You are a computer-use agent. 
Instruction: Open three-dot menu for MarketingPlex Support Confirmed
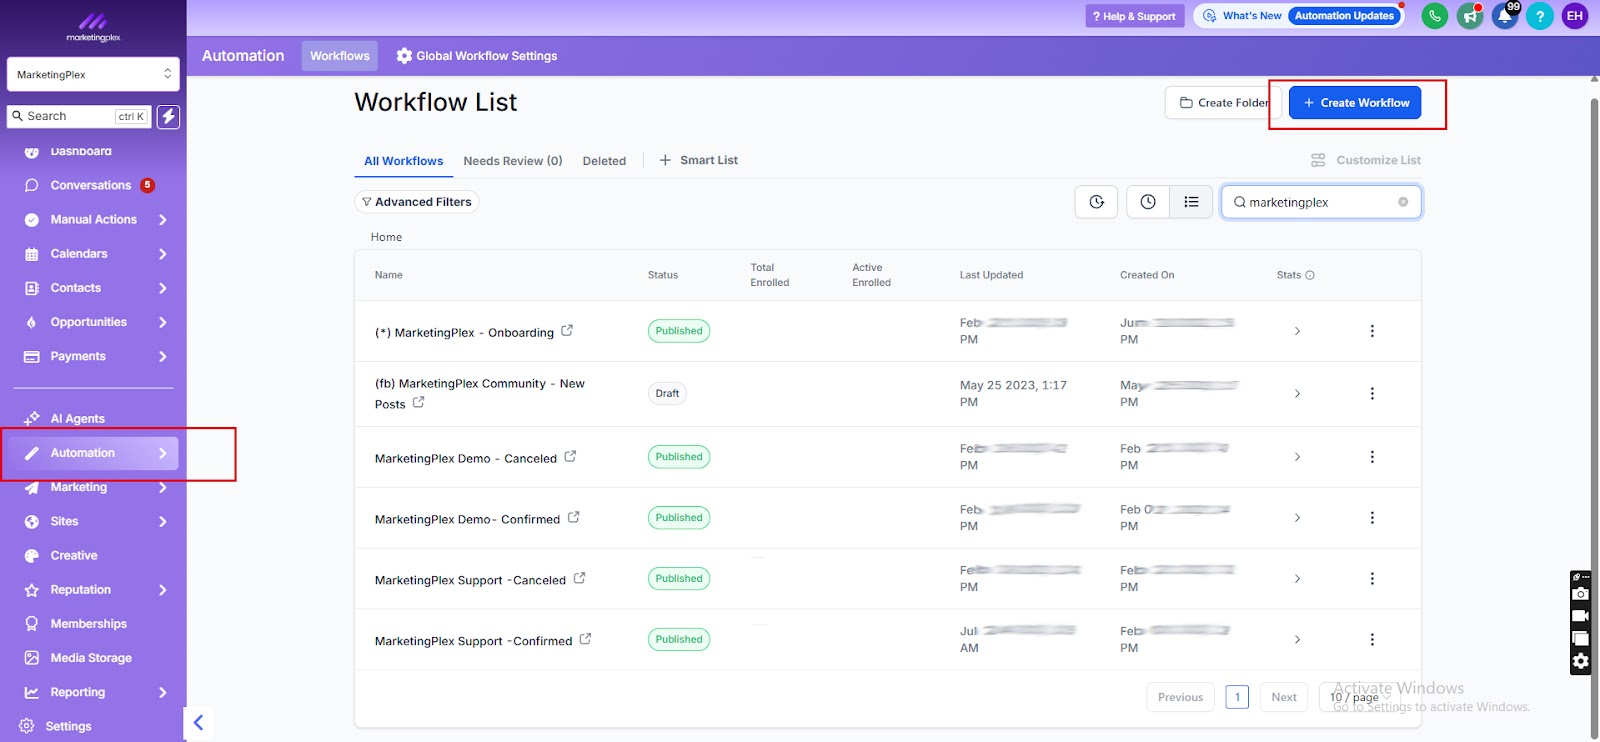[x=1372, y=640]
